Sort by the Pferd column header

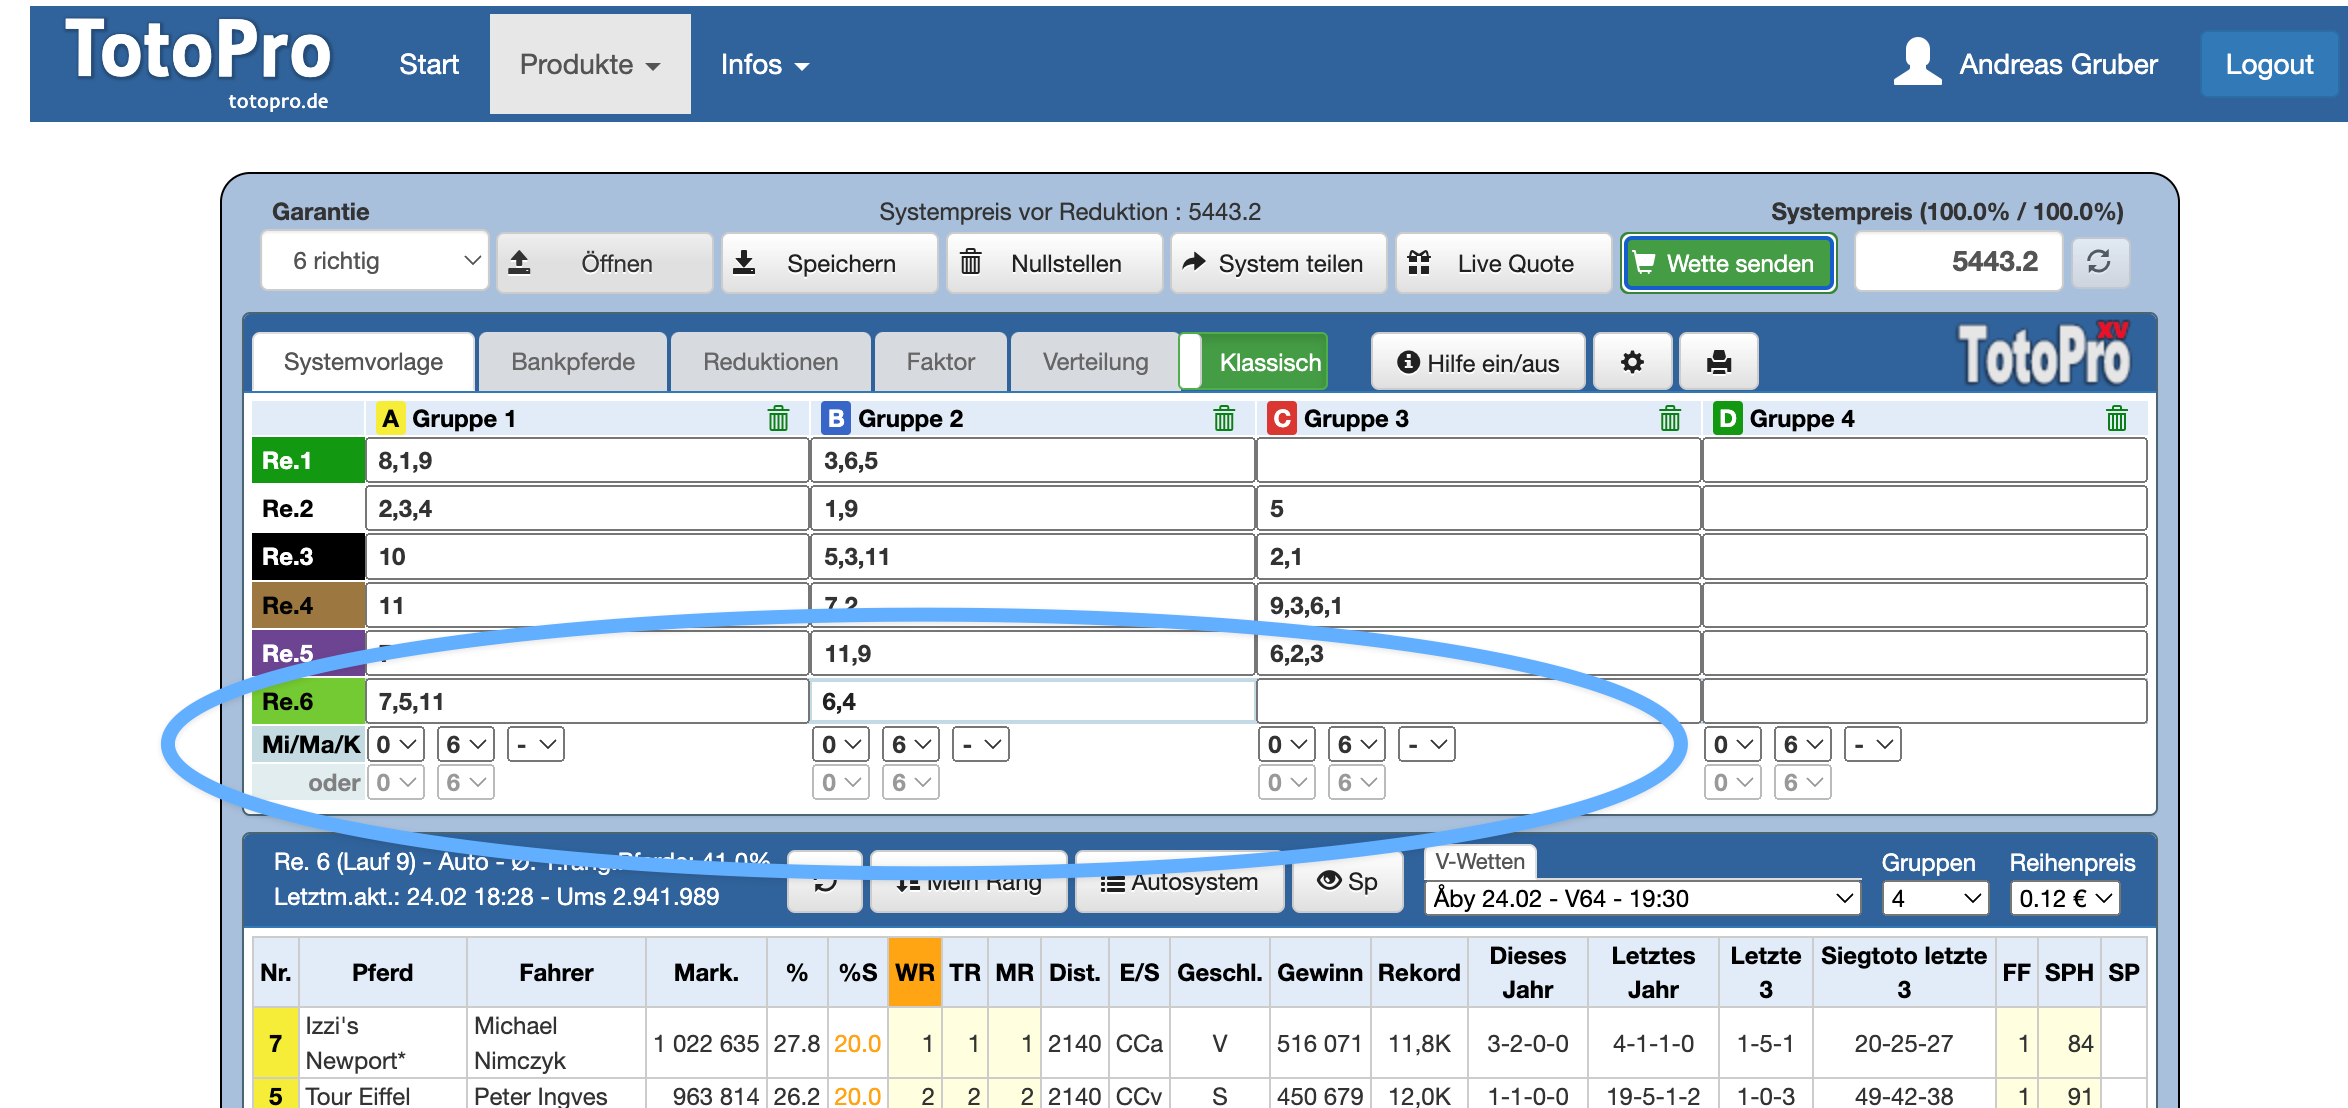click(382, 973)
